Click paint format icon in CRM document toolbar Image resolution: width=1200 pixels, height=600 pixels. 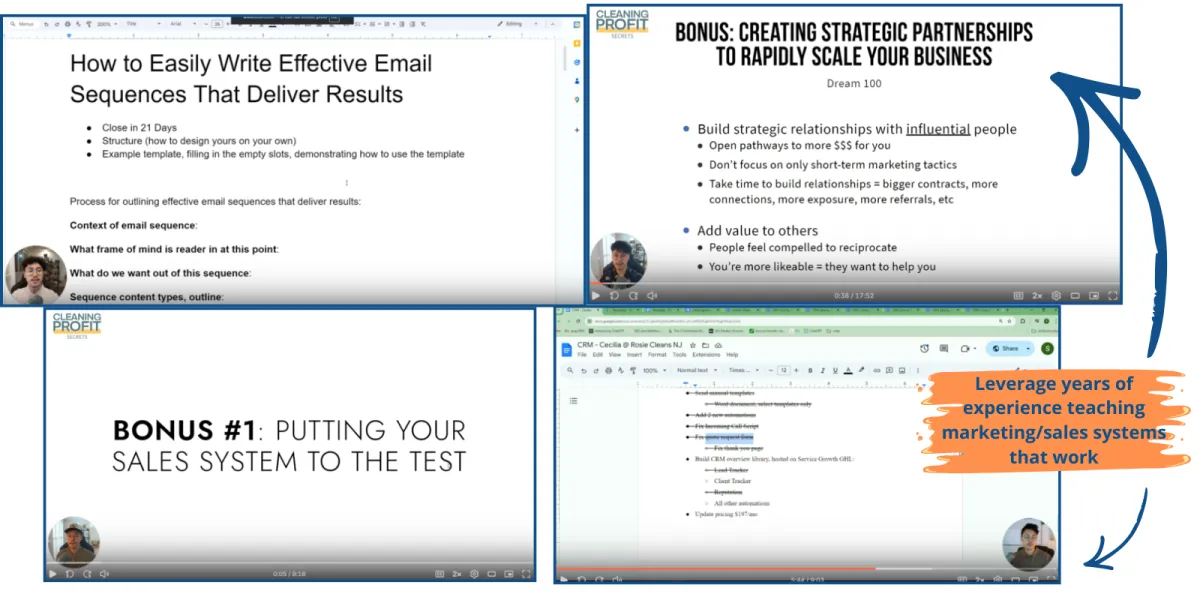tap(633, 370)
